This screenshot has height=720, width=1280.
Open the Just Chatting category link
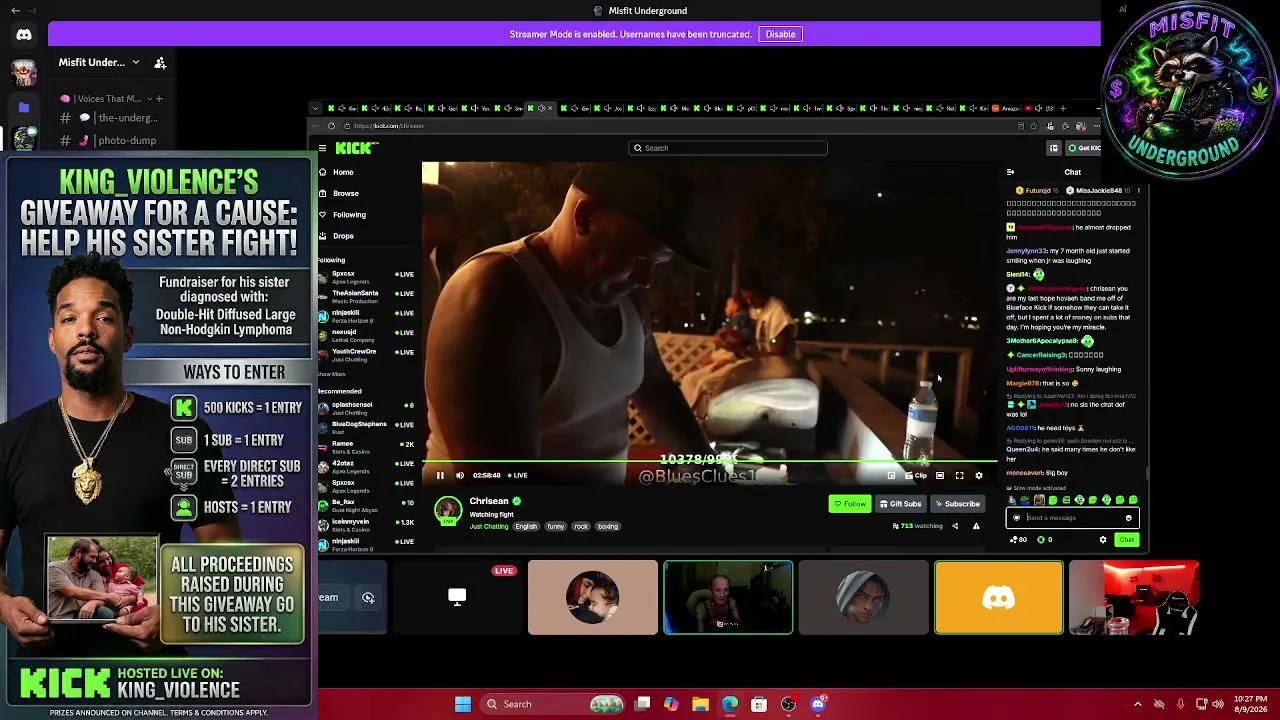[489, 527]
